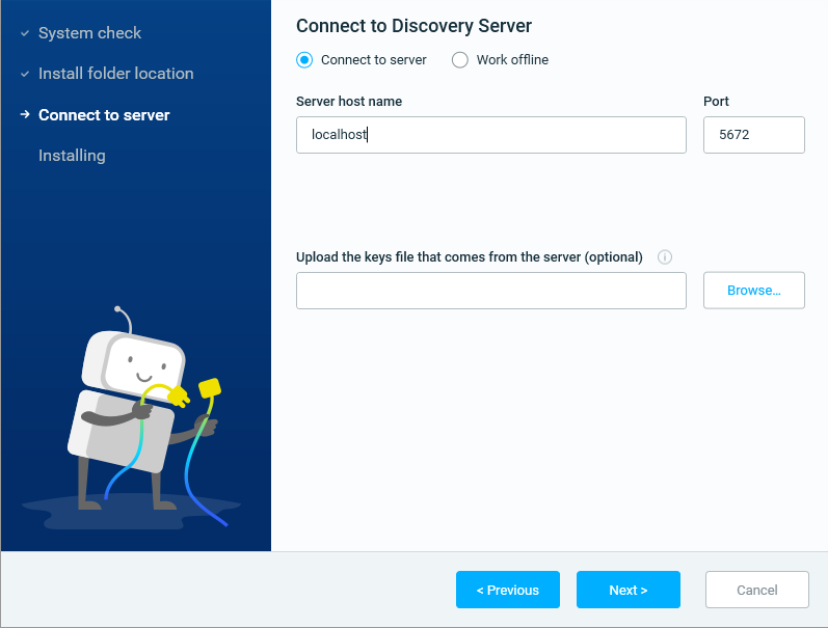Click the info icon beside keys file label
Image resolution: width=828 pixels, height=628 pixels.
pos(664,257)
